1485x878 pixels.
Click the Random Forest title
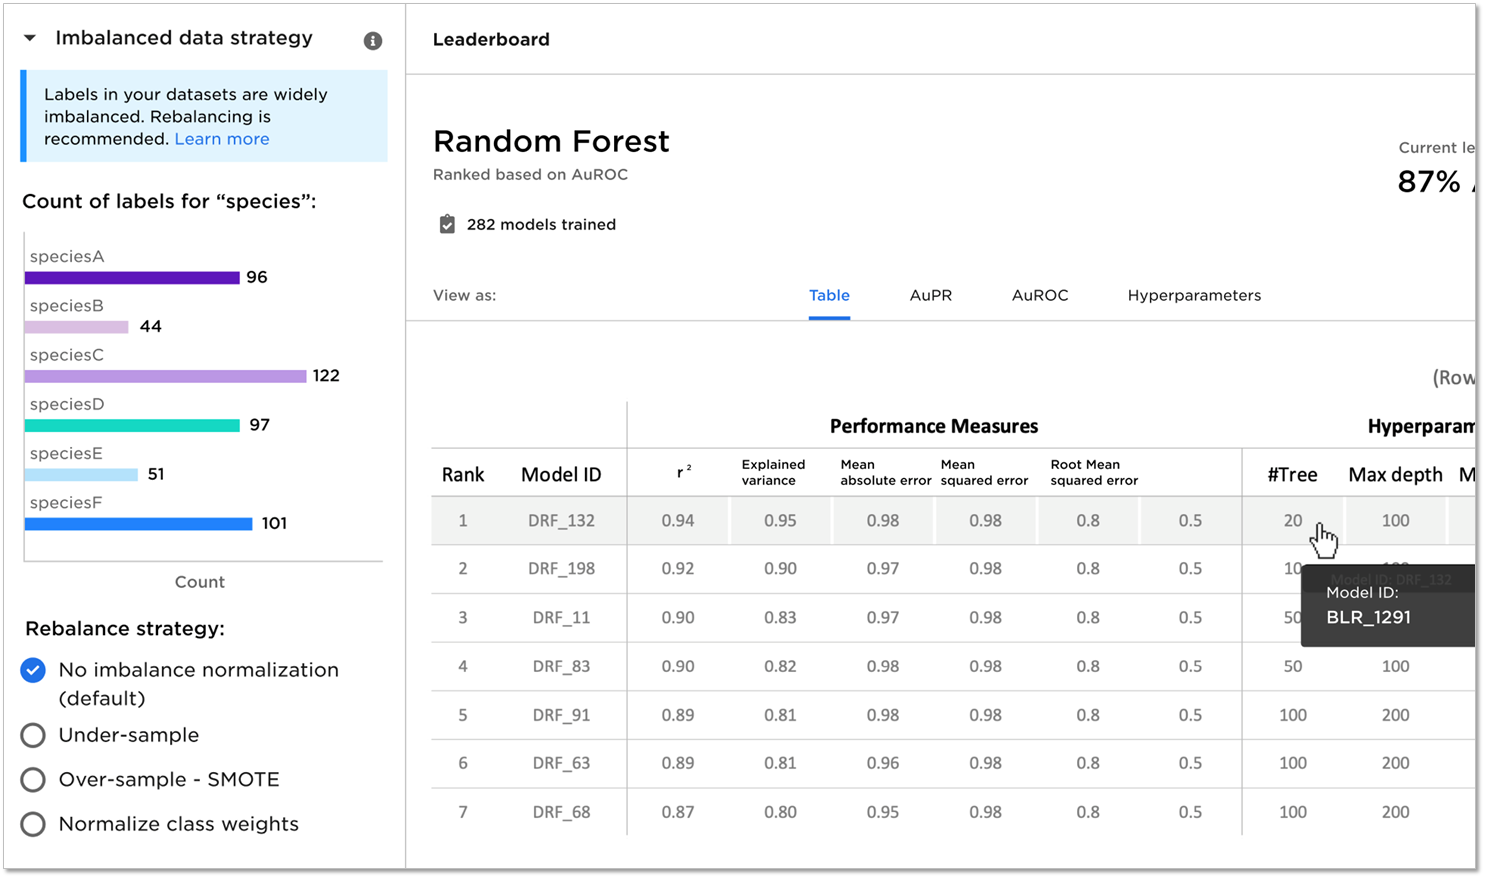coord(551,142)
